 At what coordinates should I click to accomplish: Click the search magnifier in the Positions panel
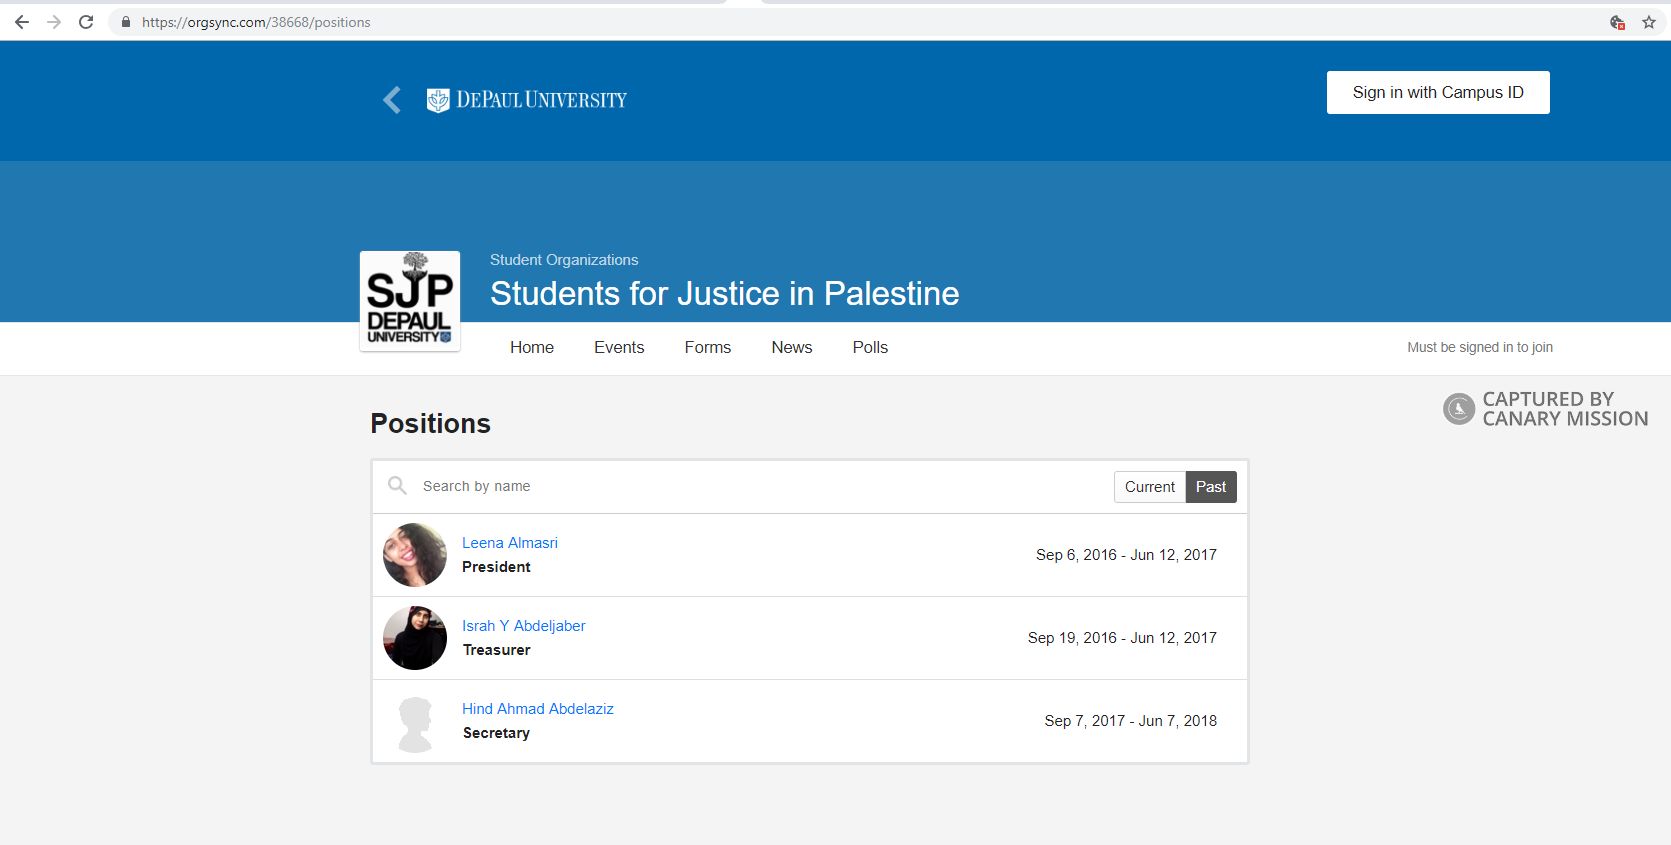tap(397, 486)
